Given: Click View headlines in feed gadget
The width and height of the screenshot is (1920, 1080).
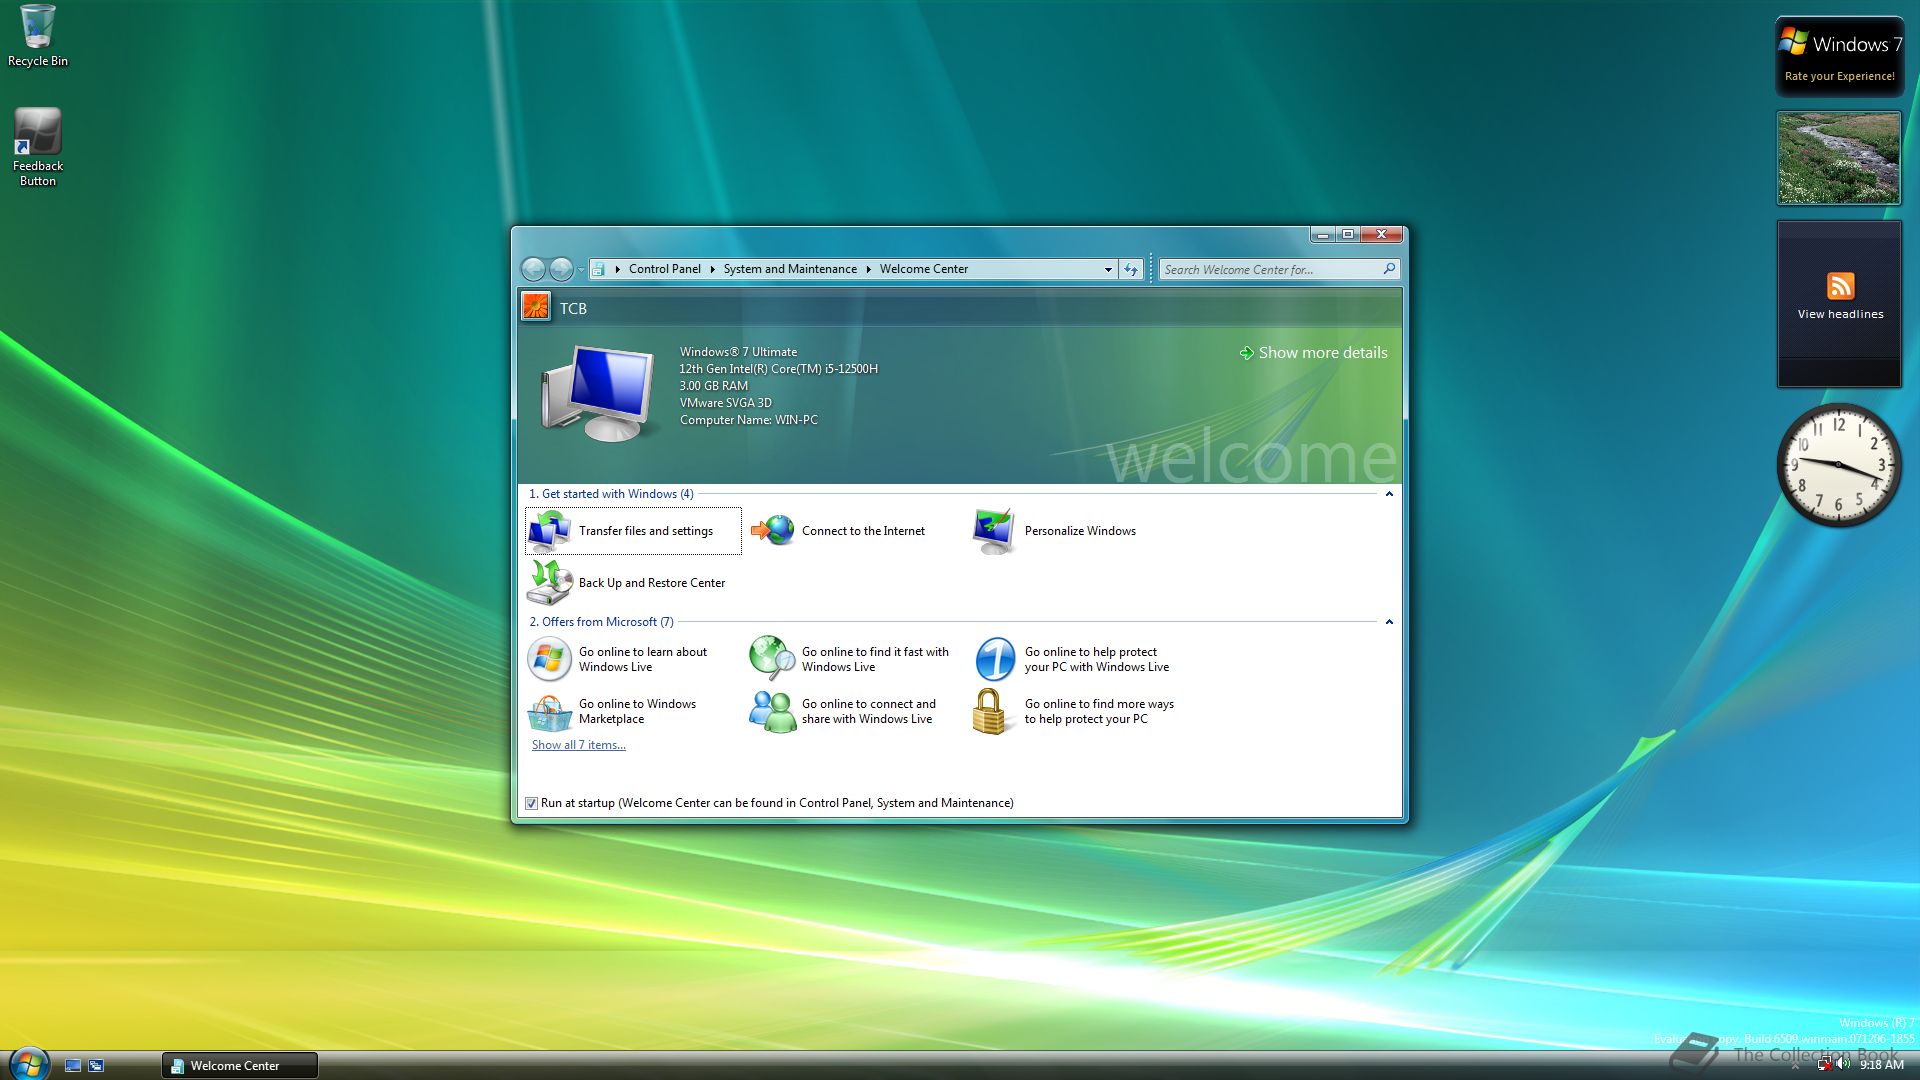Looking at the screenshot, I should (1840, 314).
